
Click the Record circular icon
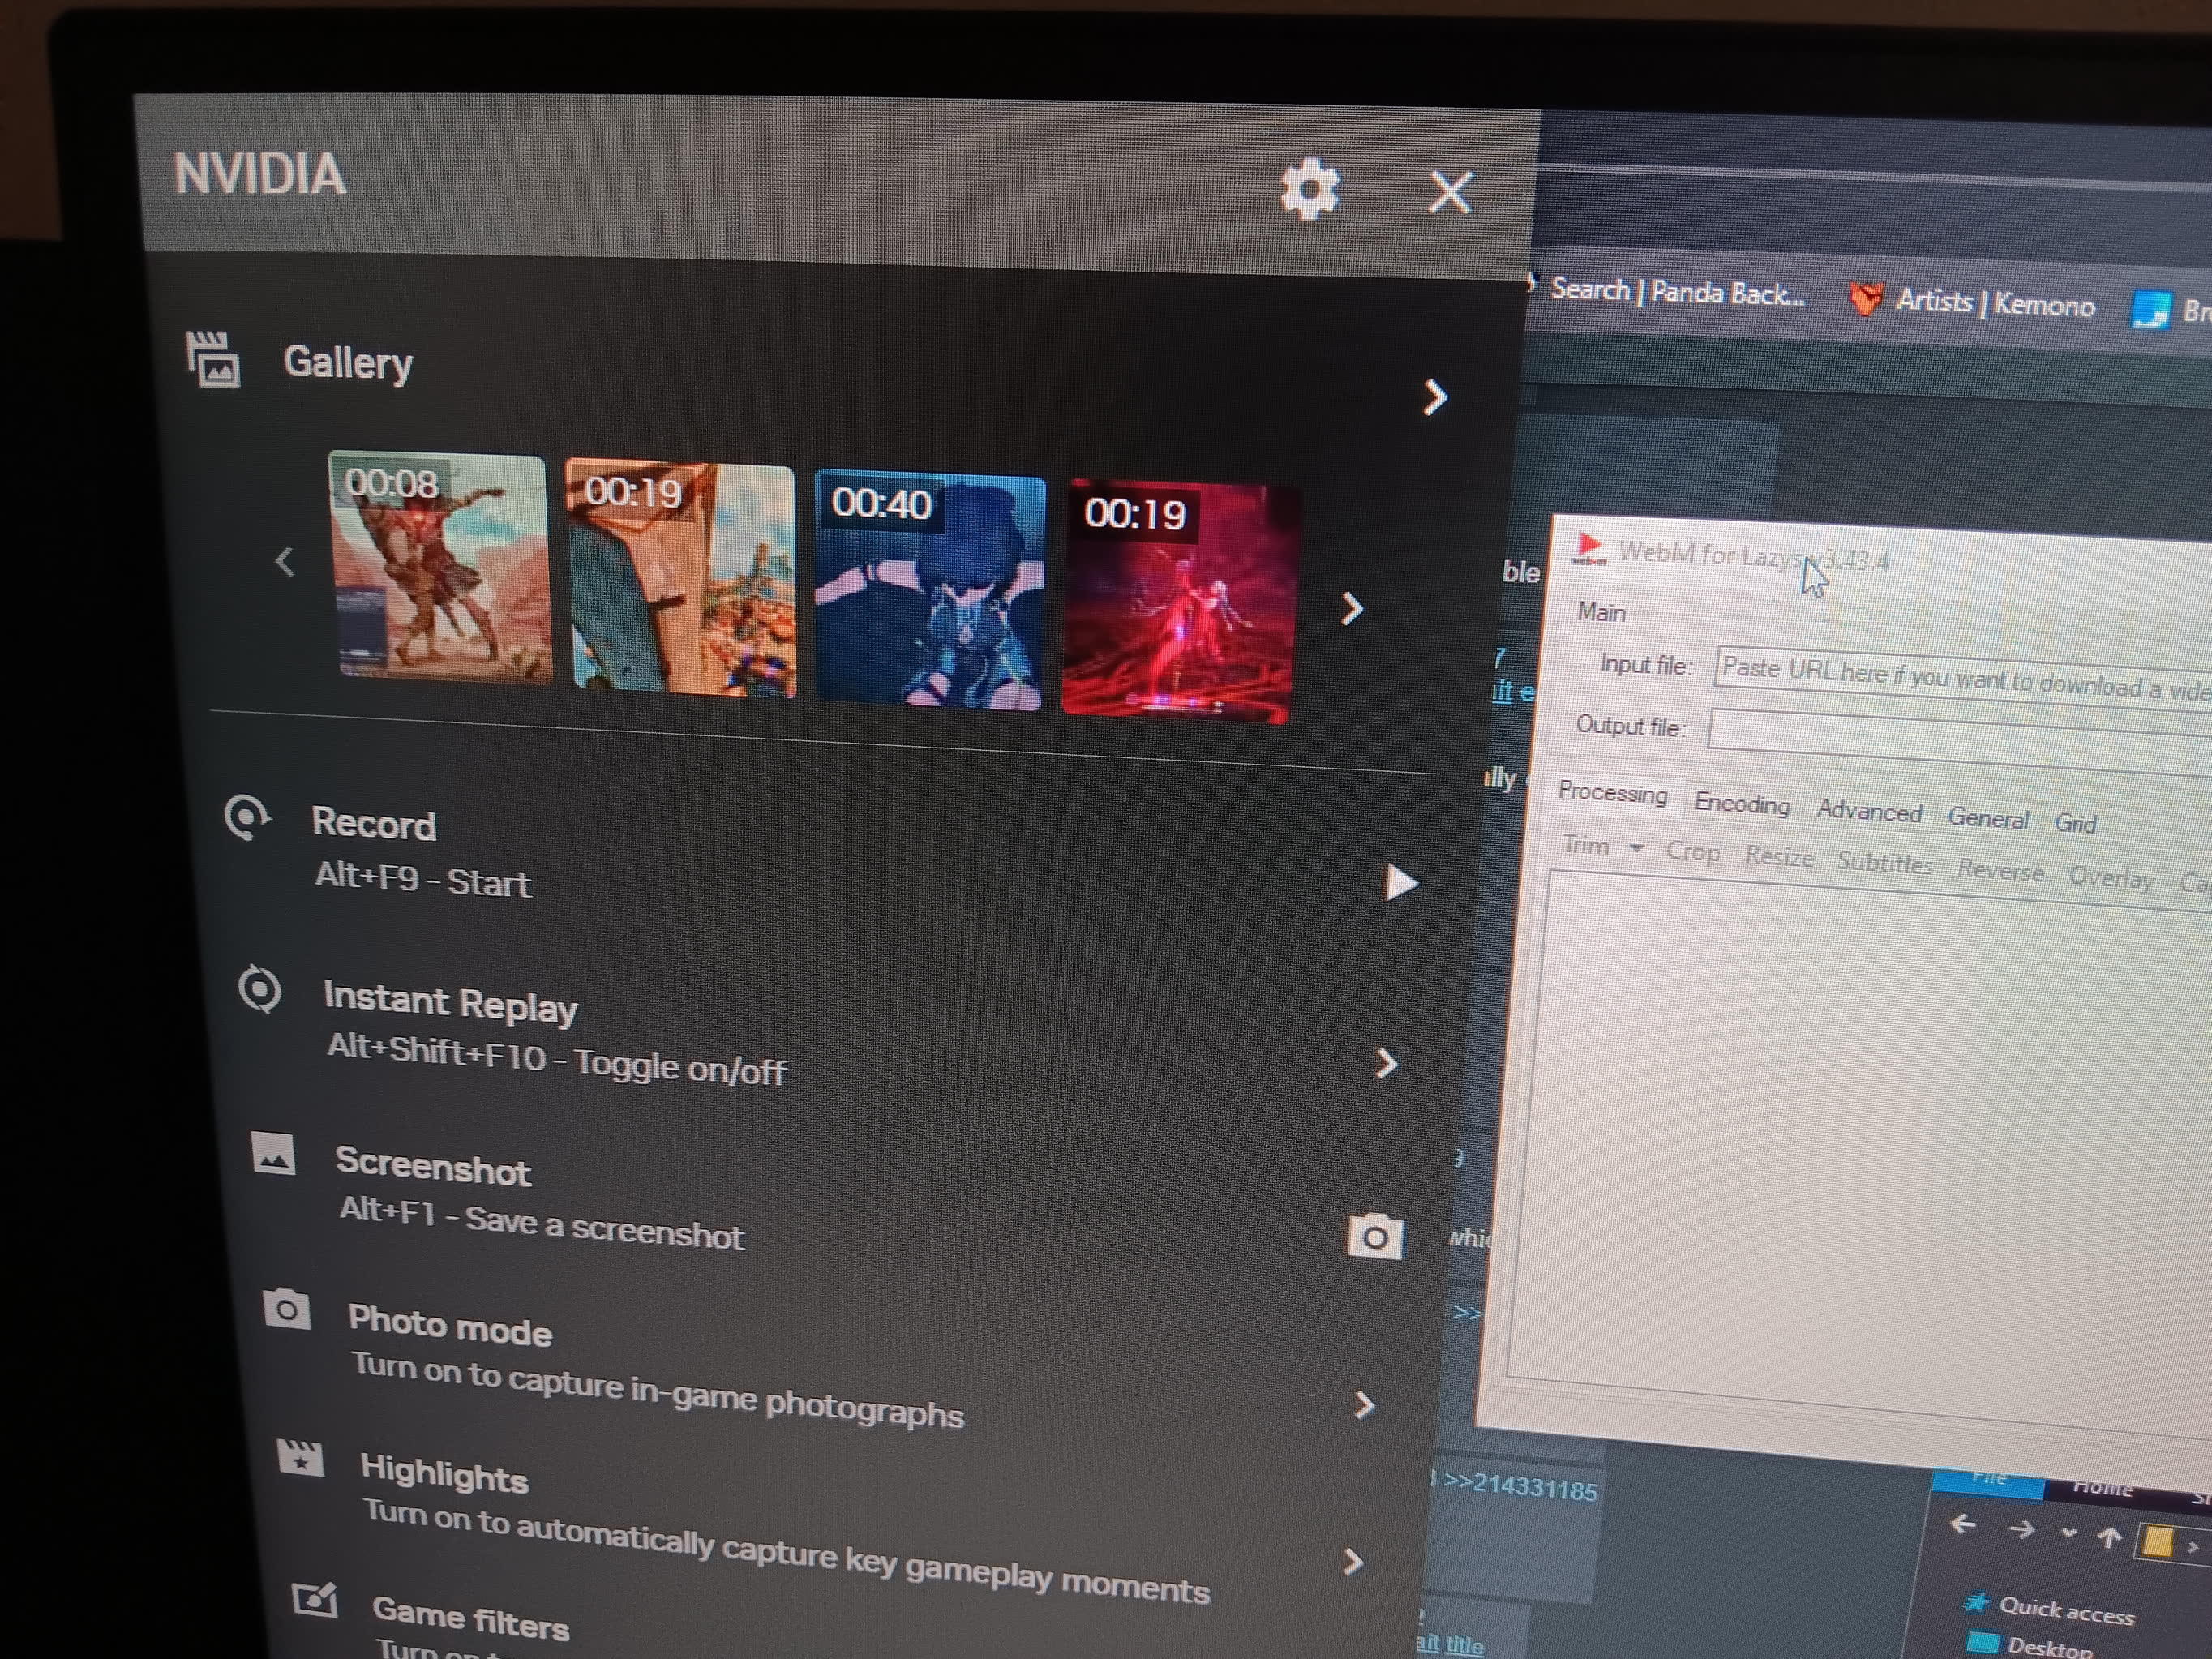point(246,817)
